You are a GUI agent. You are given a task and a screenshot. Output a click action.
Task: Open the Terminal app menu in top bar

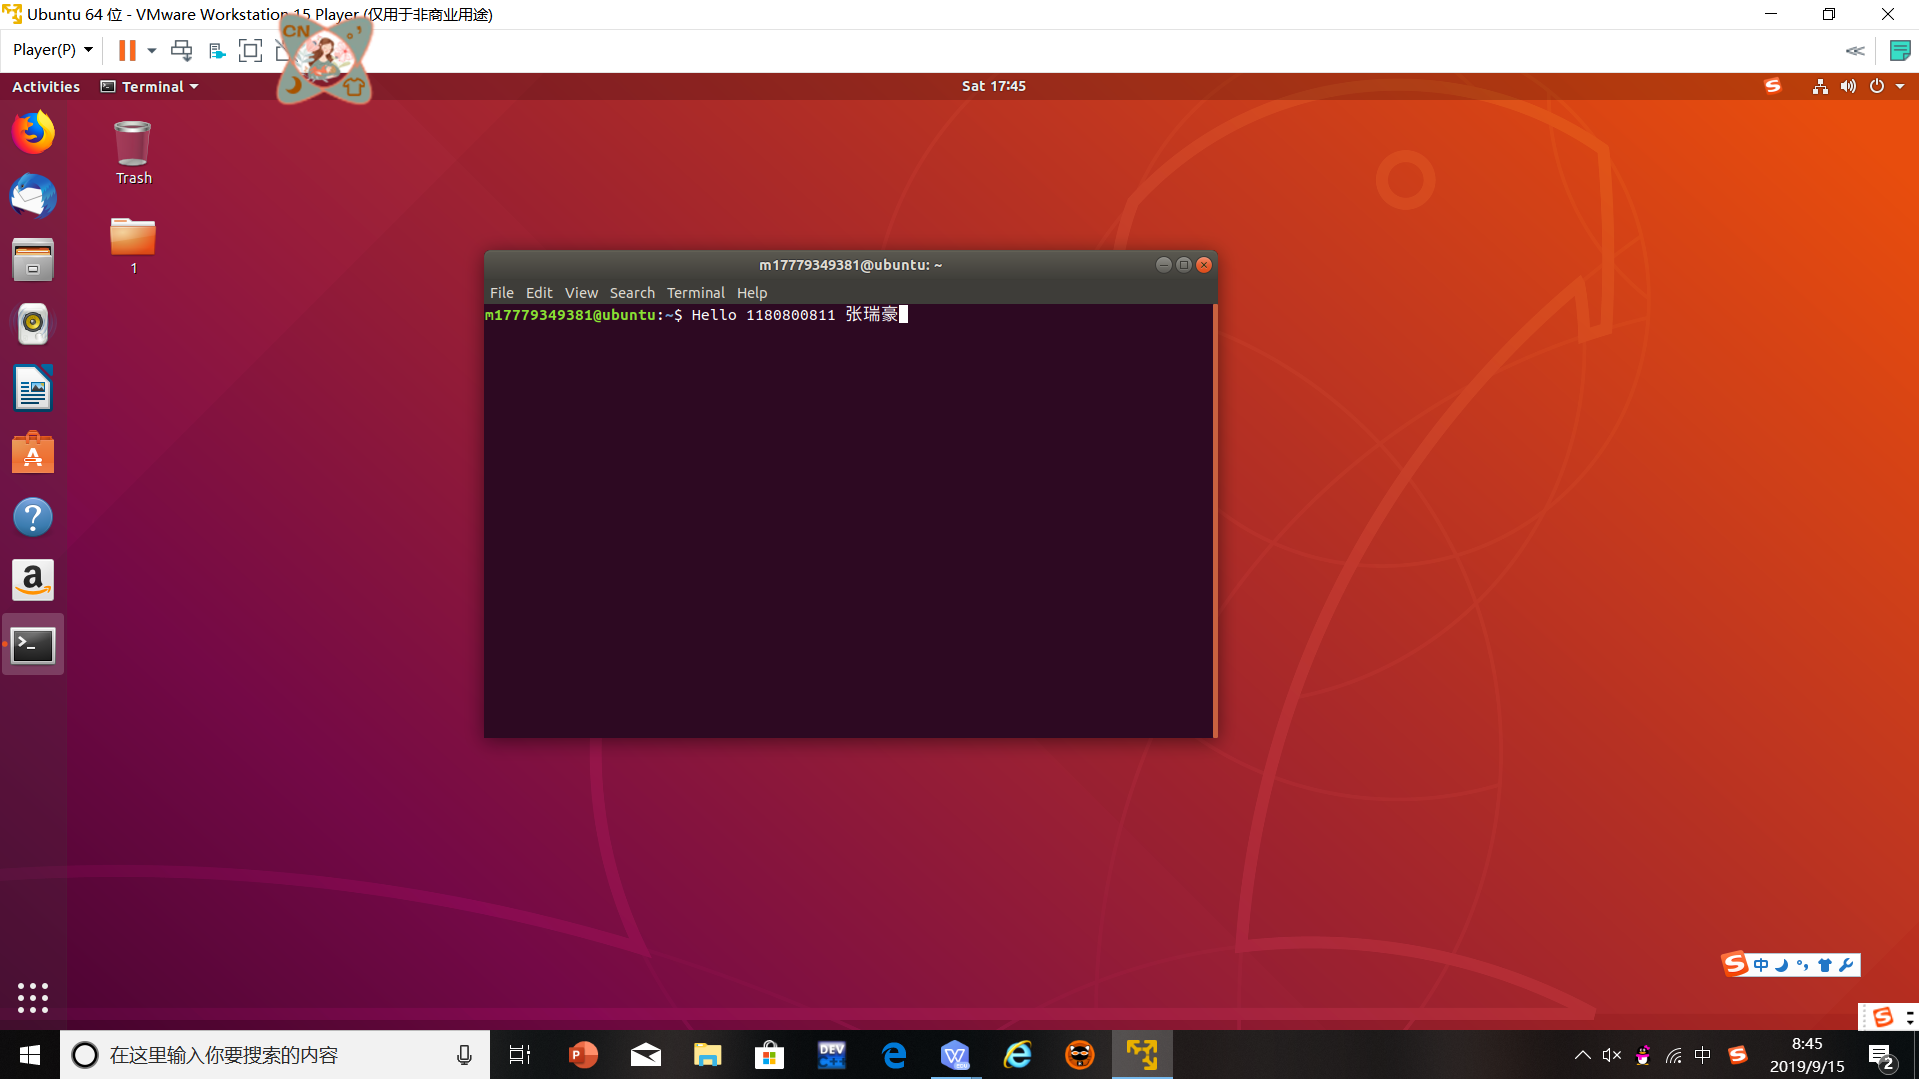150,86
